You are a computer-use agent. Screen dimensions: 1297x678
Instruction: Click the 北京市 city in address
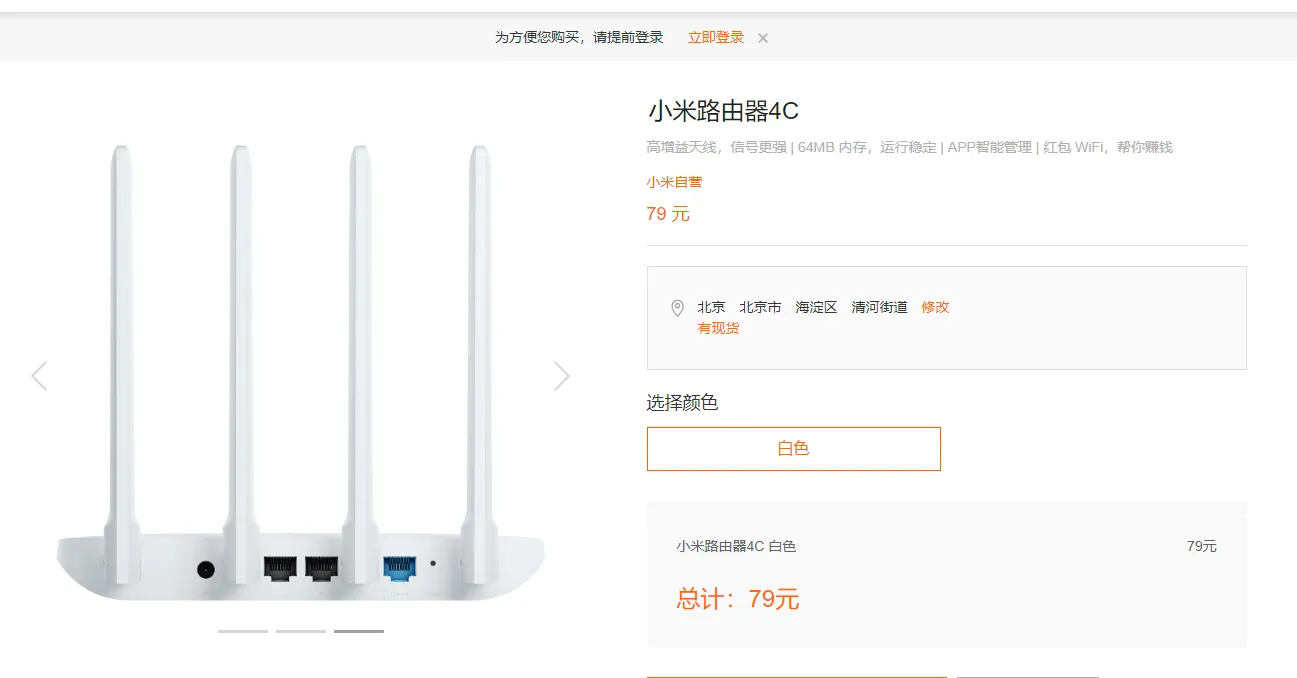click(x=760, y=307)
